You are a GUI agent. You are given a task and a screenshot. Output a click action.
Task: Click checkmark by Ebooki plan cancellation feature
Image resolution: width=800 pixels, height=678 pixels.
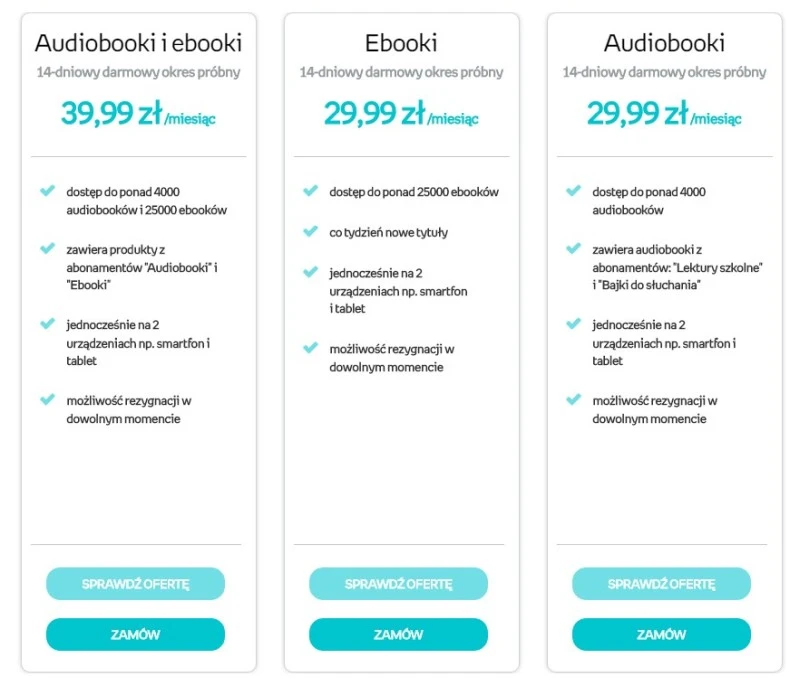tap(310, 347)
